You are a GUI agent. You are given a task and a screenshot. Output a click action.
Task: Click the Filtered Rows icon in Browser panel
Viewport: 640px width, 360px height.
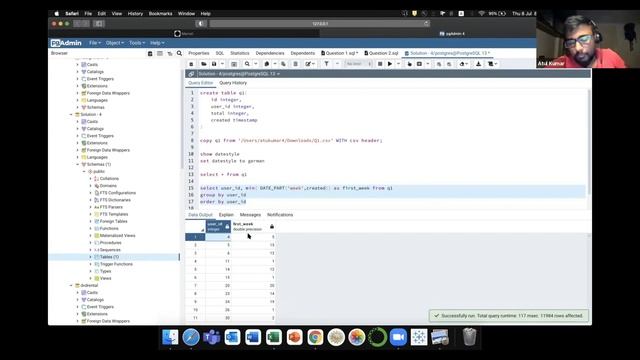point(170,53)
